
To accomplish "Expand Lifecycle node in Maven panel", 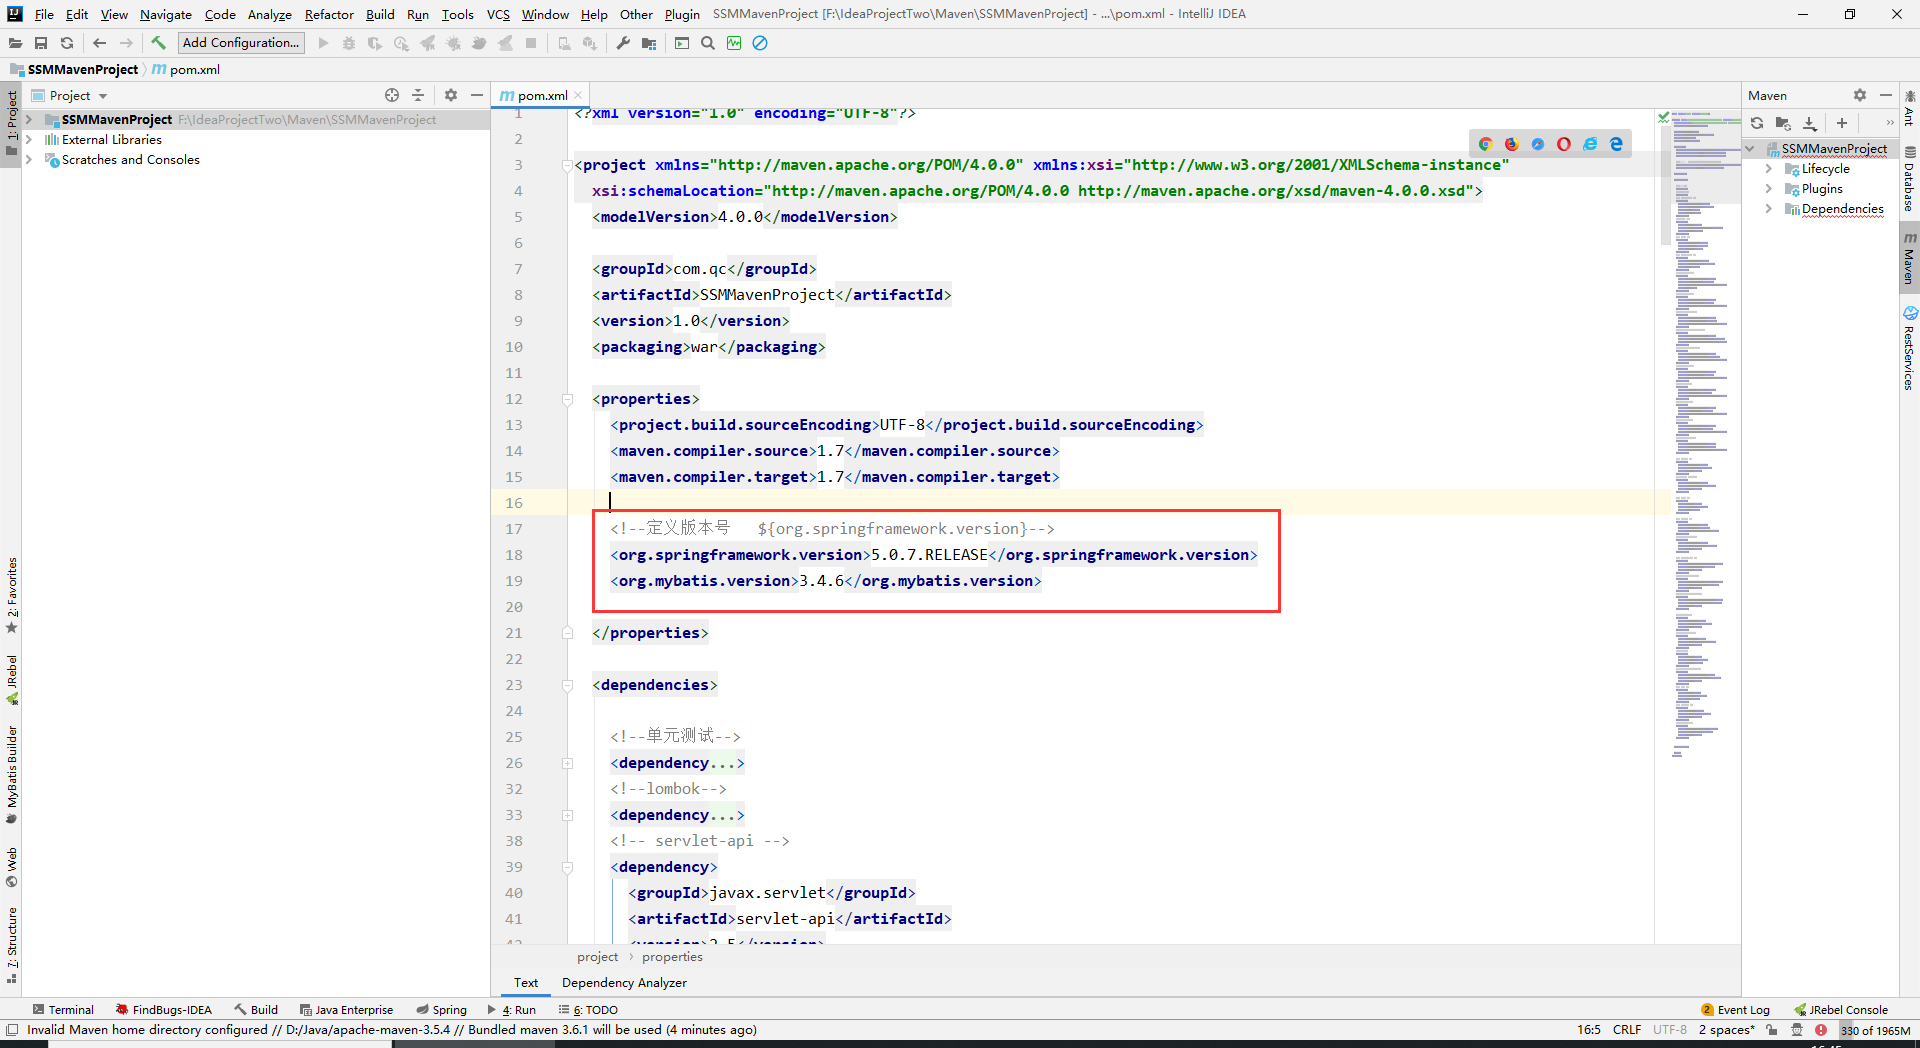I will (x=1768, y=169).
